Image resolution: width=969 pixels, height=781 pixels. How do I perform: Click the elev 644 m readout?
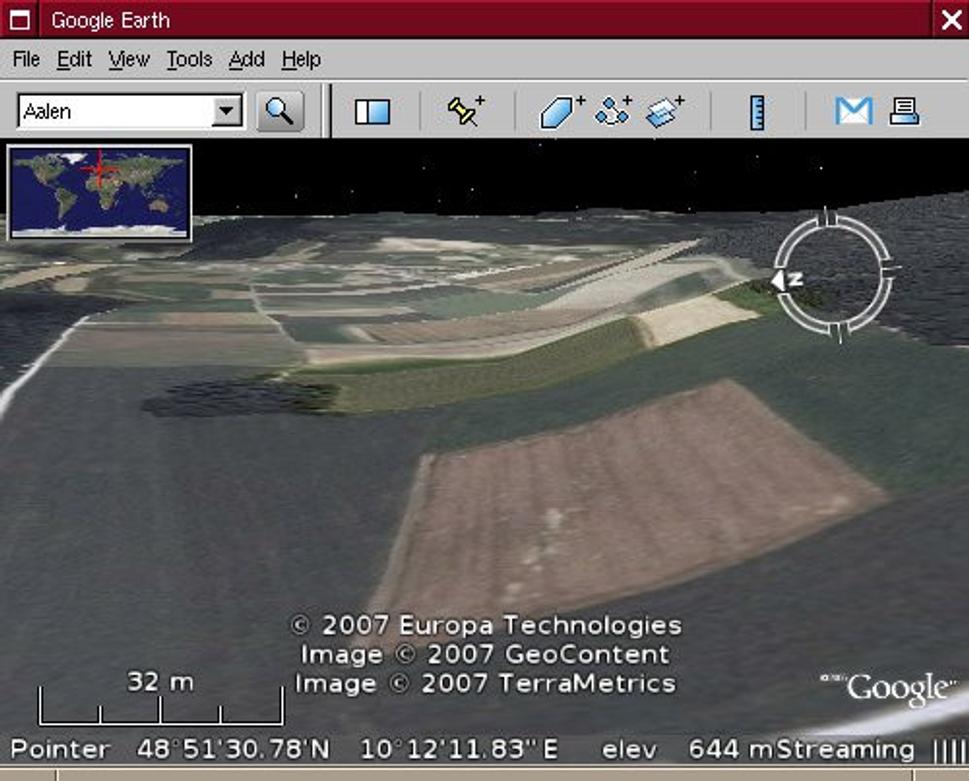[x=688, y=749]
